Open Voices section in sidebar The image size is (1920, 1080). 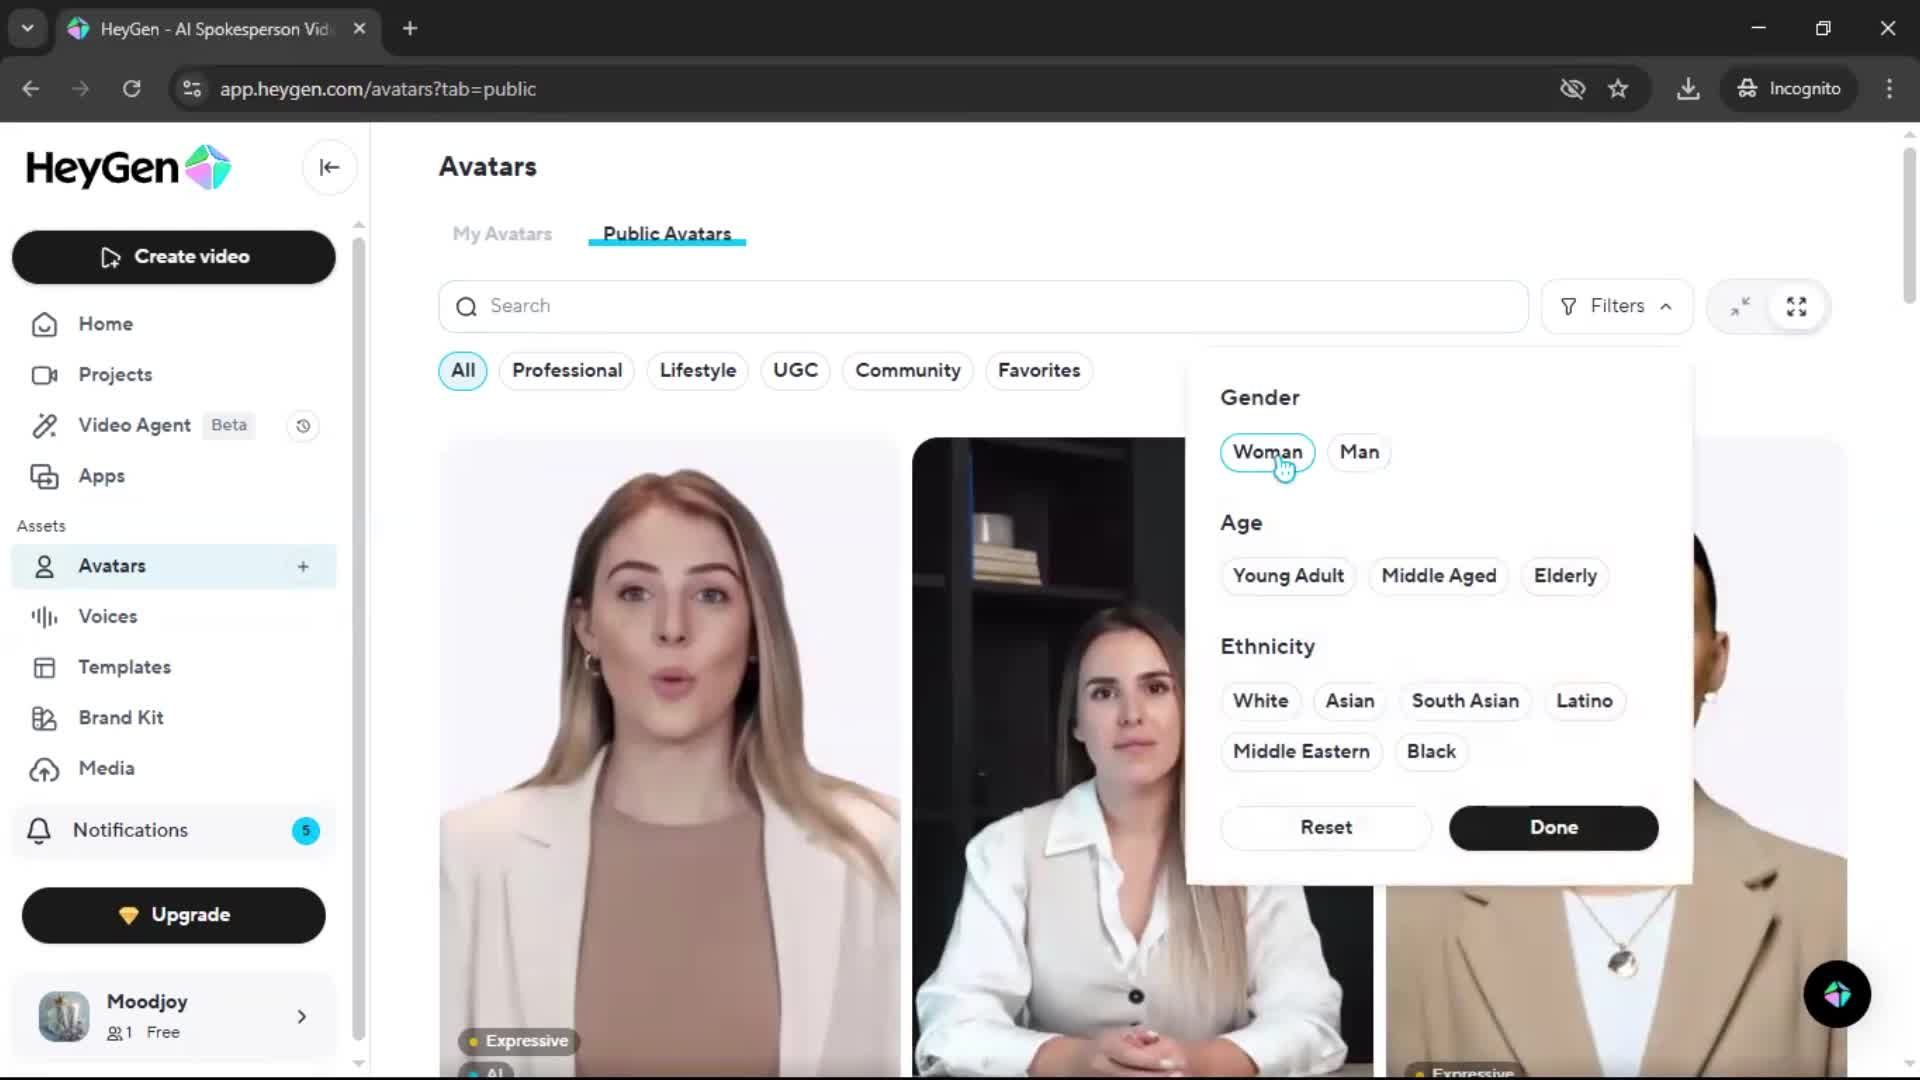coord(107,617)
